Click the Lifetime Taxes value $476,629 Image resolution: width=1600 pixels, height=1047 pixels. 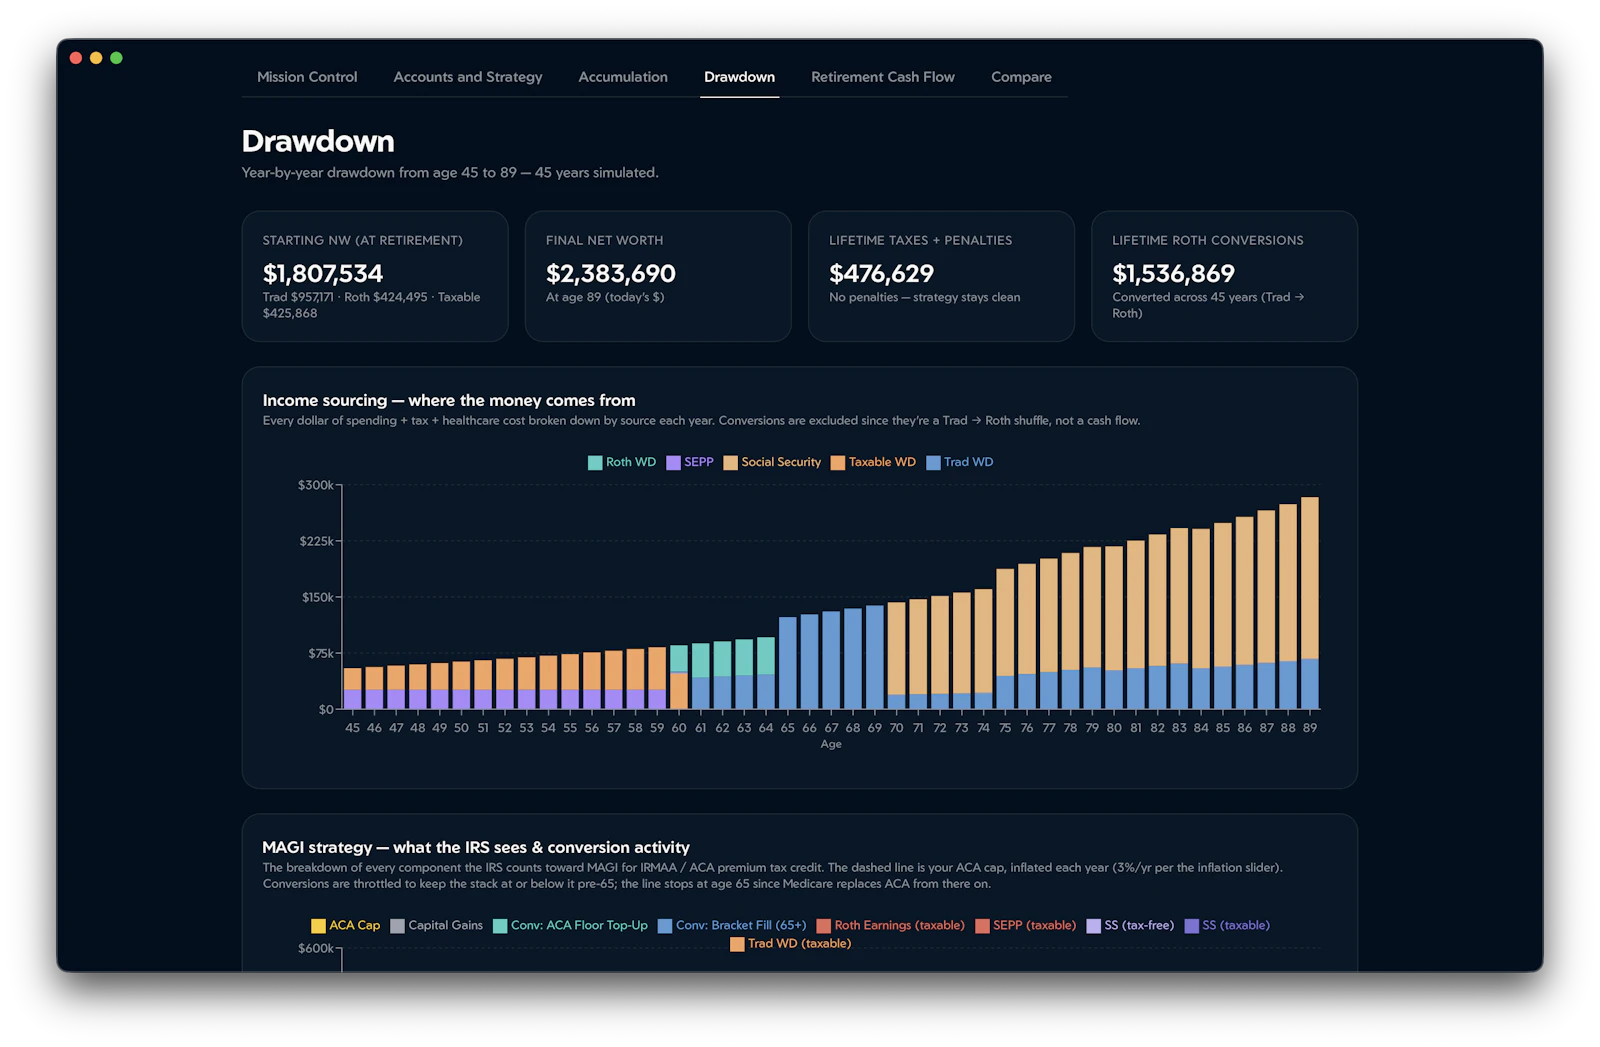(x=881, y=273)
